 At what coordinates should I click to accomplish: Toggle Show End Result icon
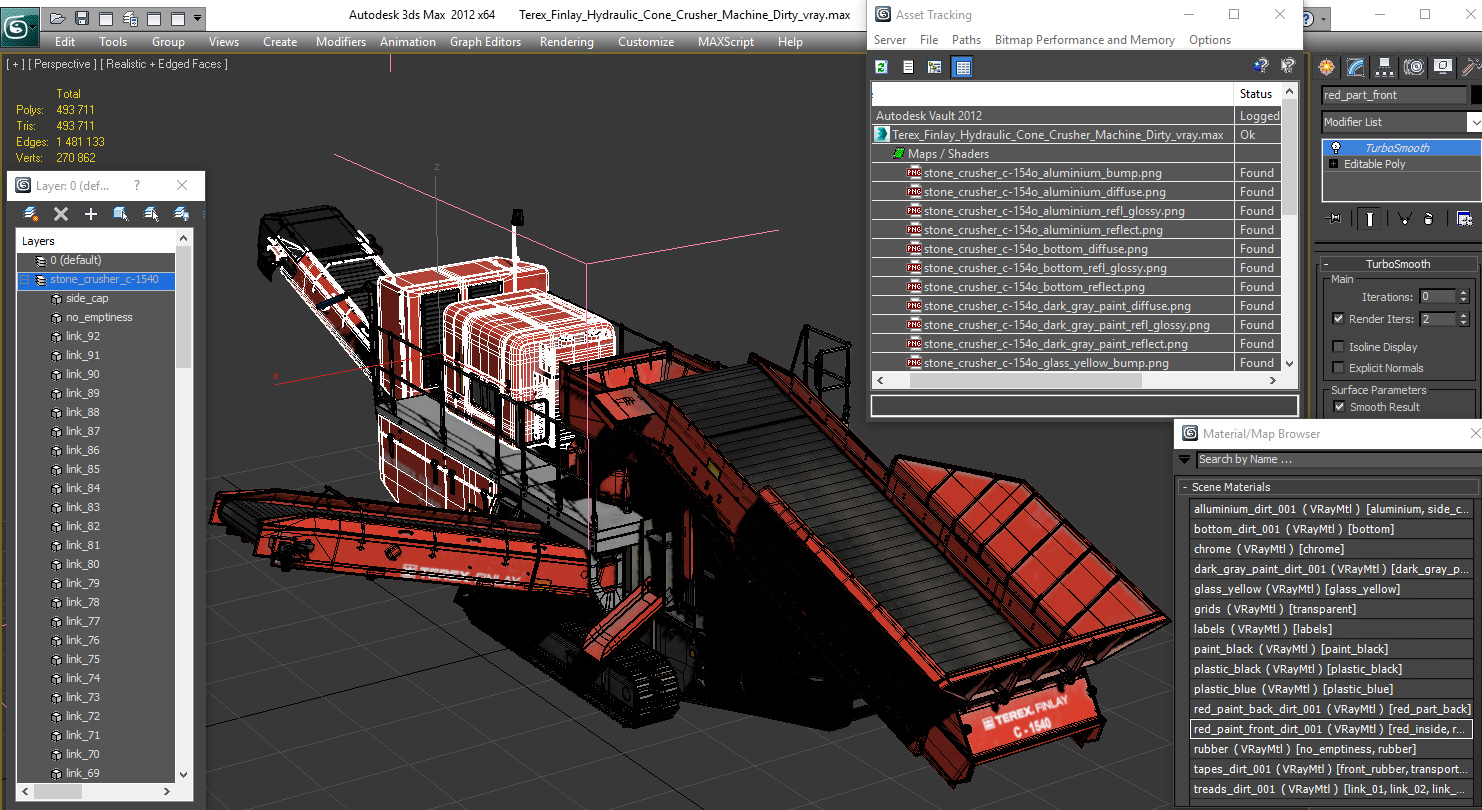[1369, 218]
